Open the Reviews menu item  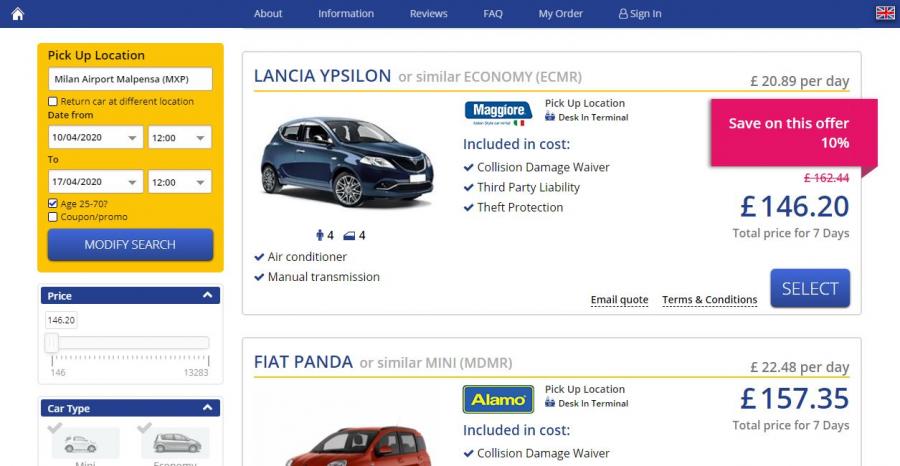click(x=428, y=14)
